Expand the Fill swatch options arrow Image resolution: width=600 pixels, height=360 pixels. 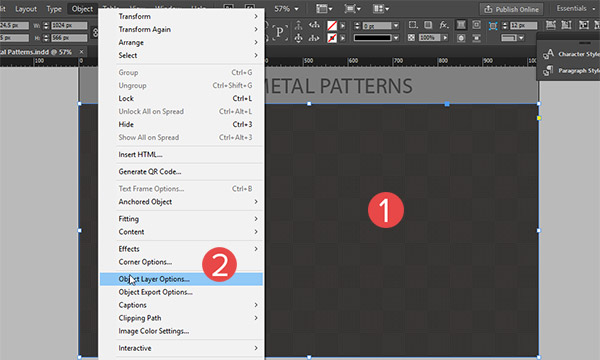point(343,26)
